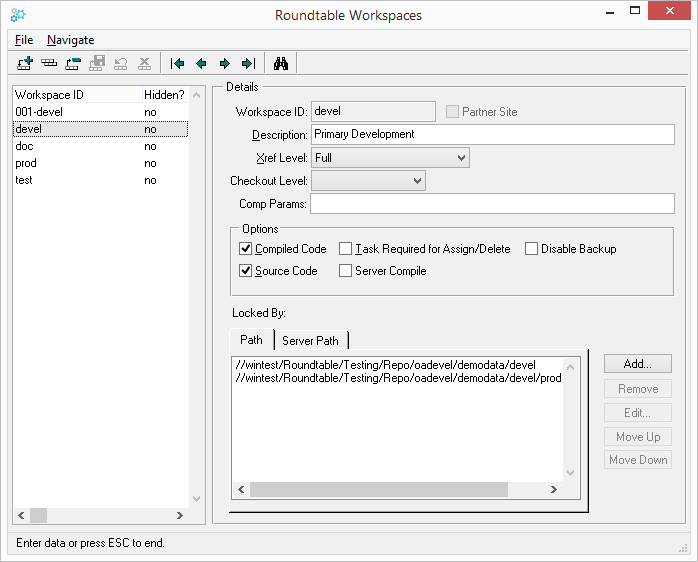Click path list scroll up arrow
Viewport: 698px width, 562px height.
[x=570, y=367]
